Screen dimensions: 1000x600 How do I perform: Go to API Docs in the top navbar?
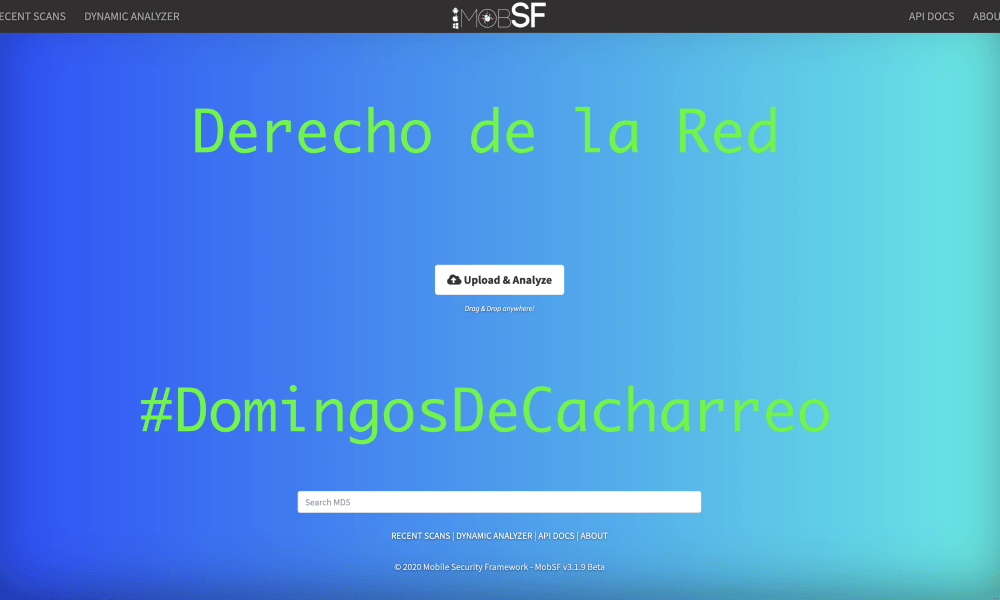click(x=931, y=17)
